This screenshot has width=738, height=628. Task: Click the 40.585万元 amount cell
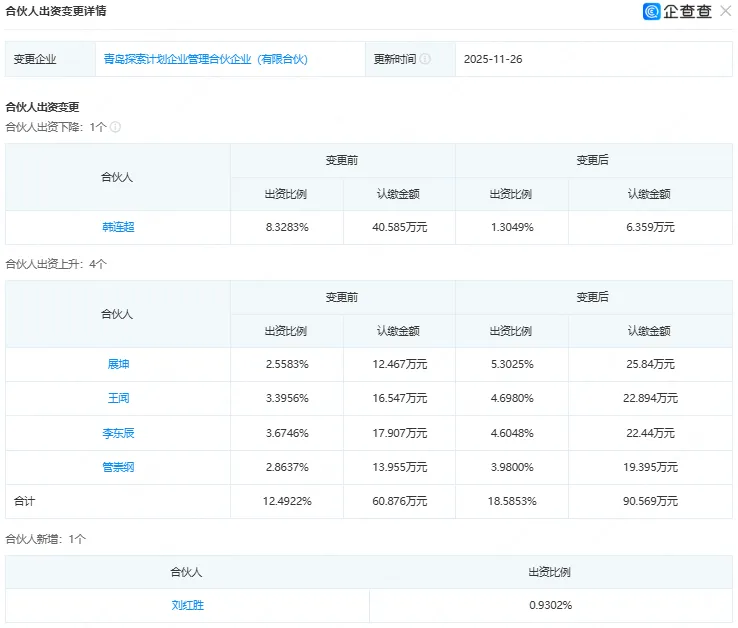(x=399, y=227)
